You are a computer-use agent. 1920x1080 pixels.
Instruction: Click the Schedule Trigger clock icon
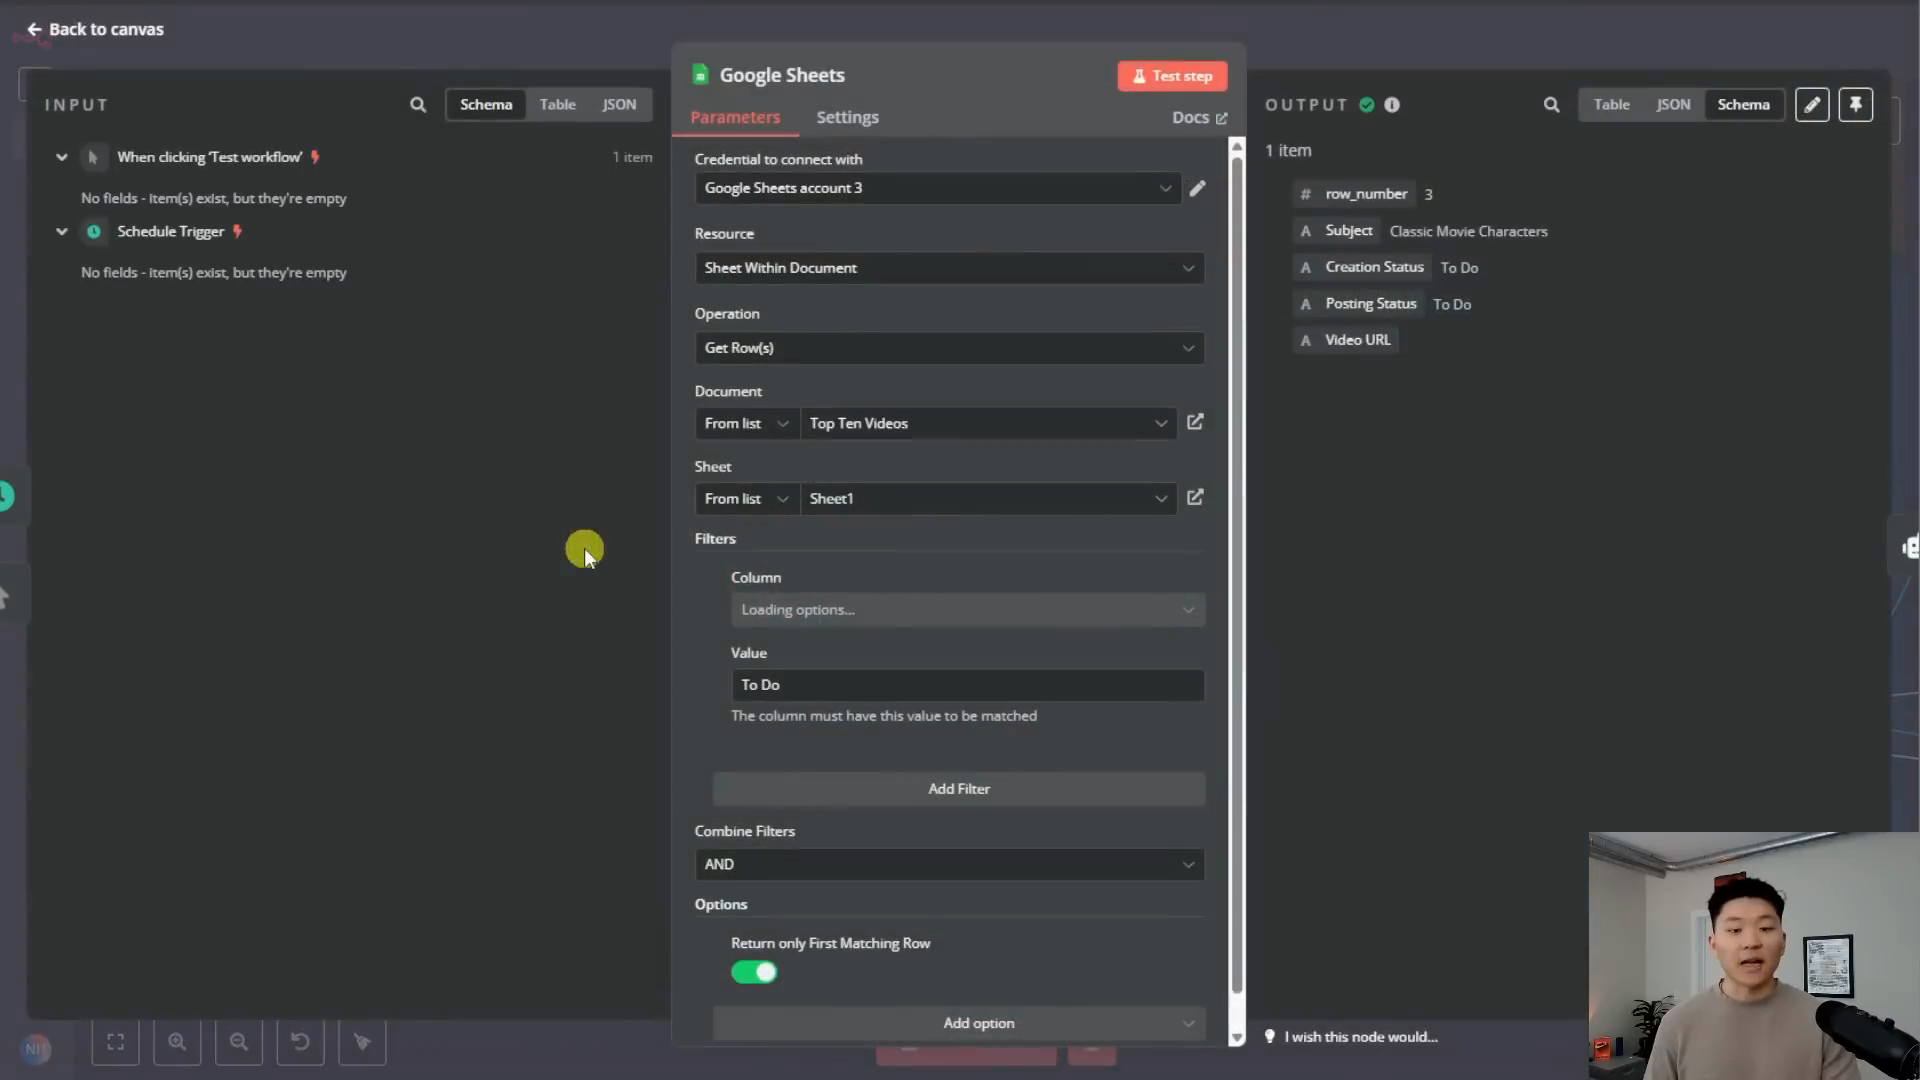tap(94, 231)
